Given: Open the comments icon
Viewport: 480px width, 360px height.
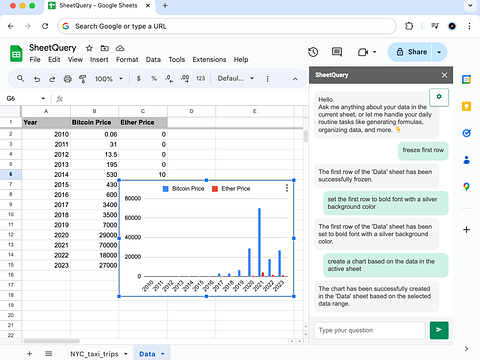Looking at the screenshot, I should pos(337,52).
